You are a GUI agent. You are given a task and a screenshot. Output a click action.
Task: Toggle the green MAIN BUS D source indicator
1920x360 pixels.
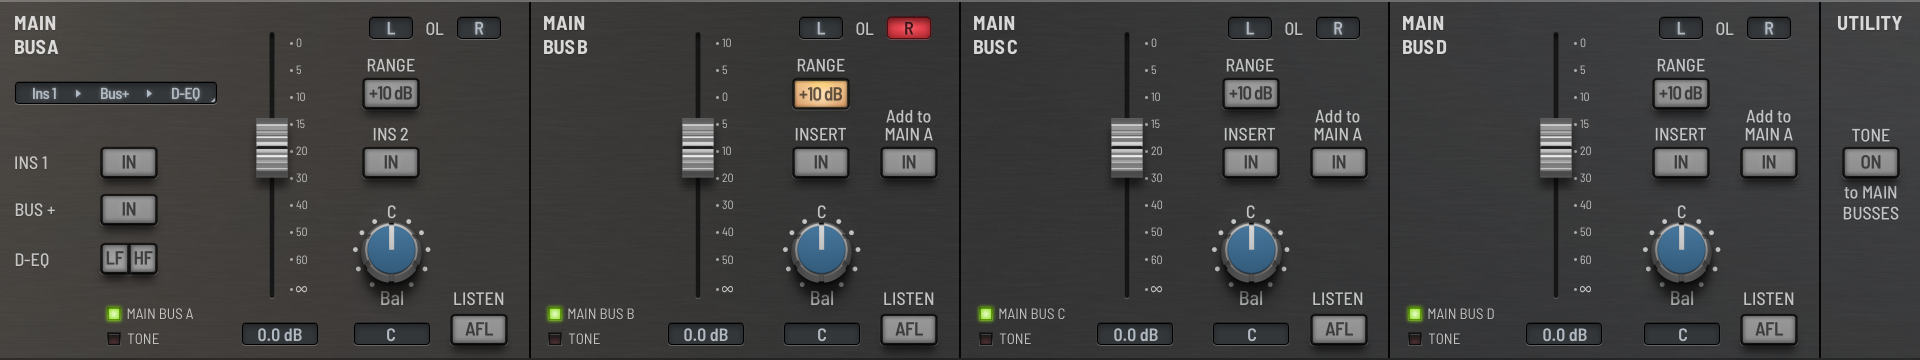coord(1415,314)
